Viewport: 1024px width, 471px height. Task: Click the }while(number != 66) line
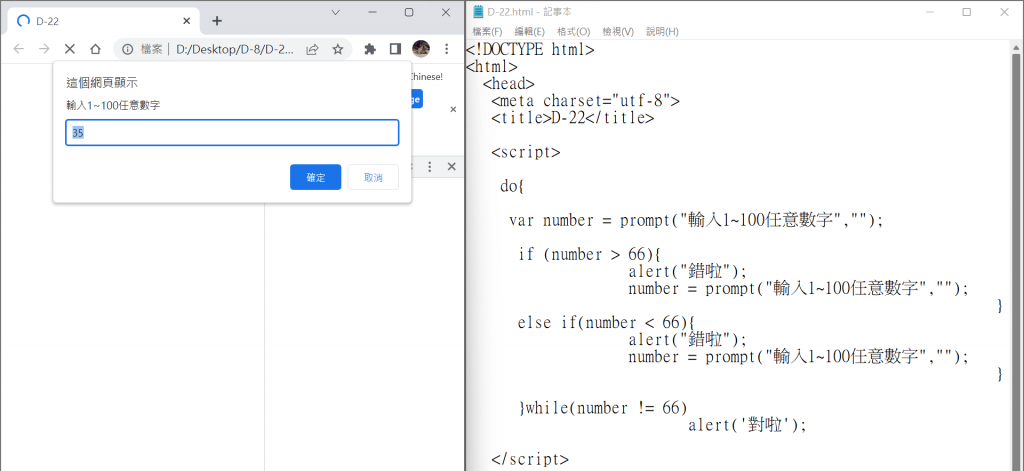coord(603,408)
